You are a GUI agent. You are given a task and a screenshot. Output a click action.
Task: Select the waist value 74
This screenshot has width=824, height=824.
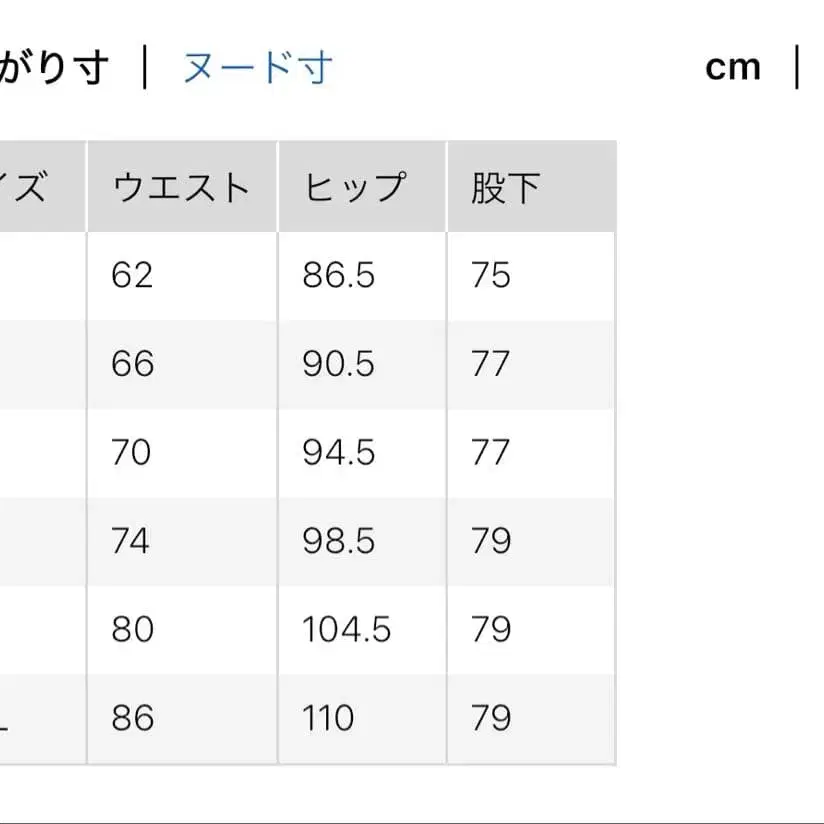click(130, 540)
